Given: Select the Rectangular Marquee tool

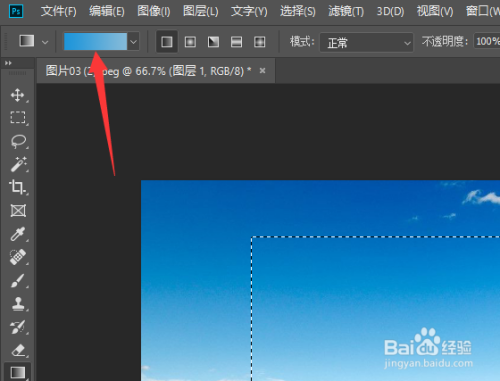Looking at the screenshot, I should (x=18, y=118).
